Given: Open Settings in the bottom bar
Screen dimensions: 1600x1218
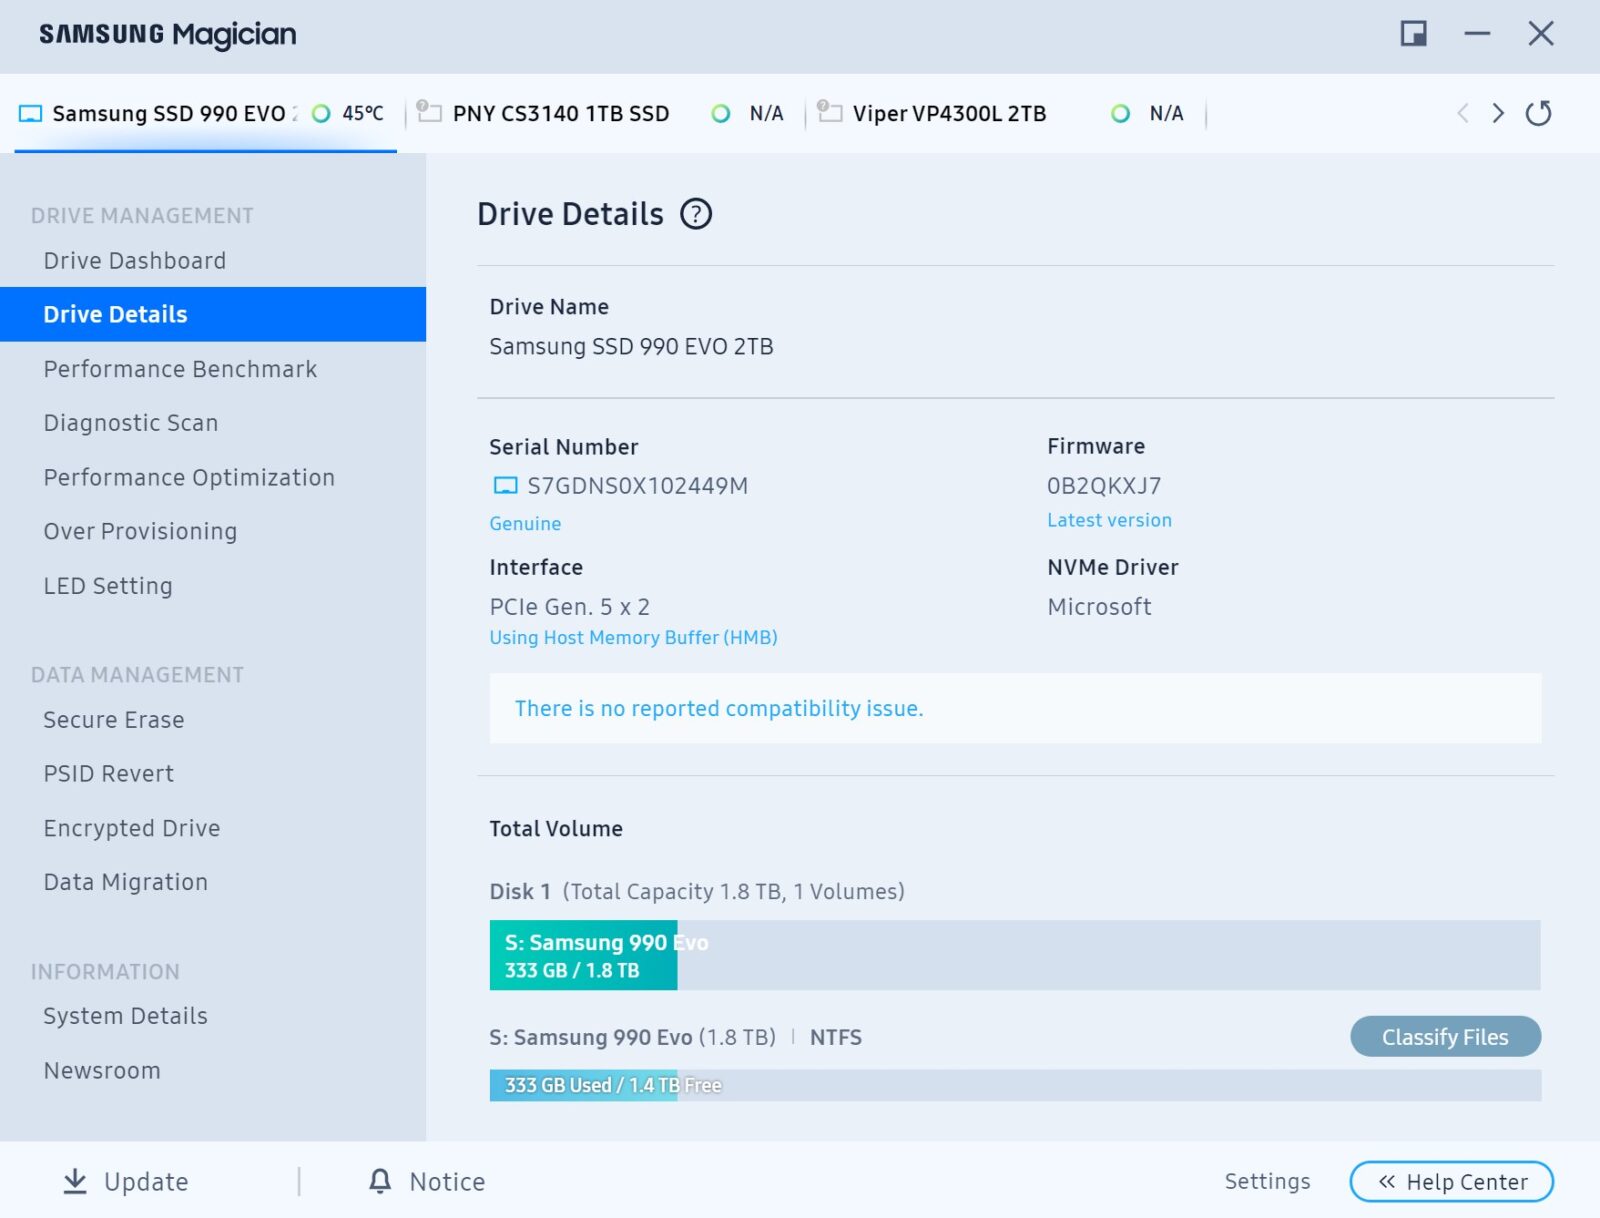Looking at the screenshot, I should coord(1267,1181).
